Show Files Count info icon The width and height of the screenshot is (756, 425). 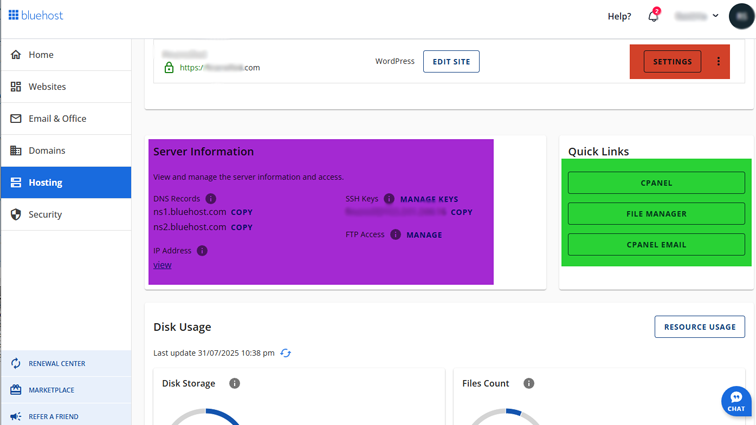[x=529, y=383]
